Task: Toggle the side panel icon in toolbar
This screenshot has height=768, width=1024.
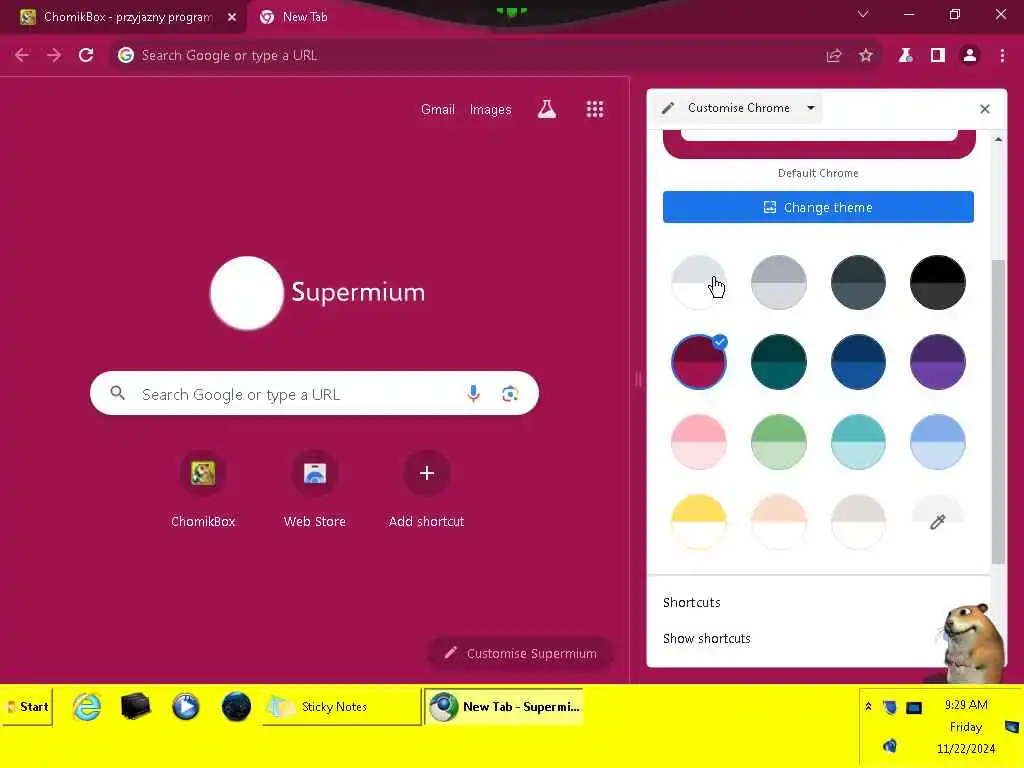Action: 938,56
